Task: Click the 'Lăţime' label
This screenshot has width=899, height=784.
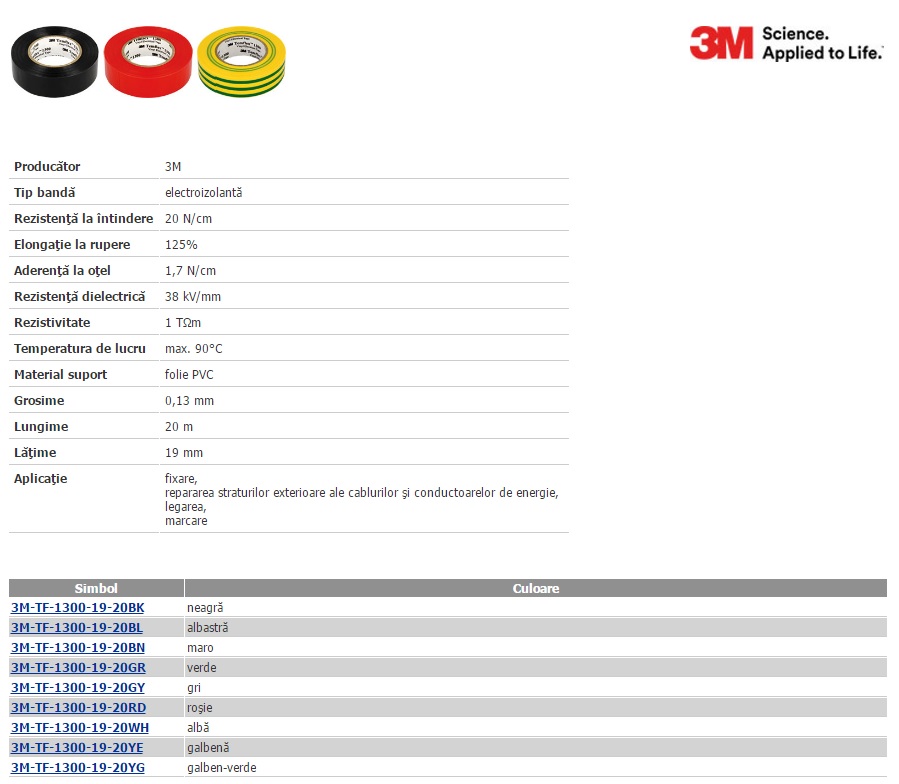Action: click(35, 453)
